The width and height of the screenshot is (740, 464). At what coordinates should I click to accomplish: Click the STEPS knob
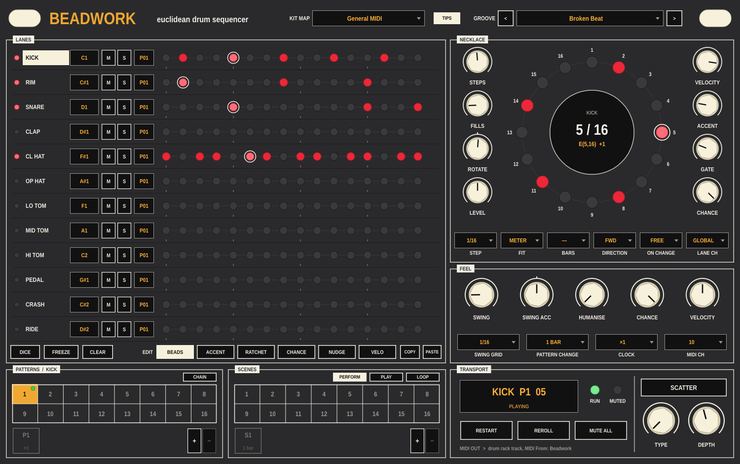click(x=477, y=61)
